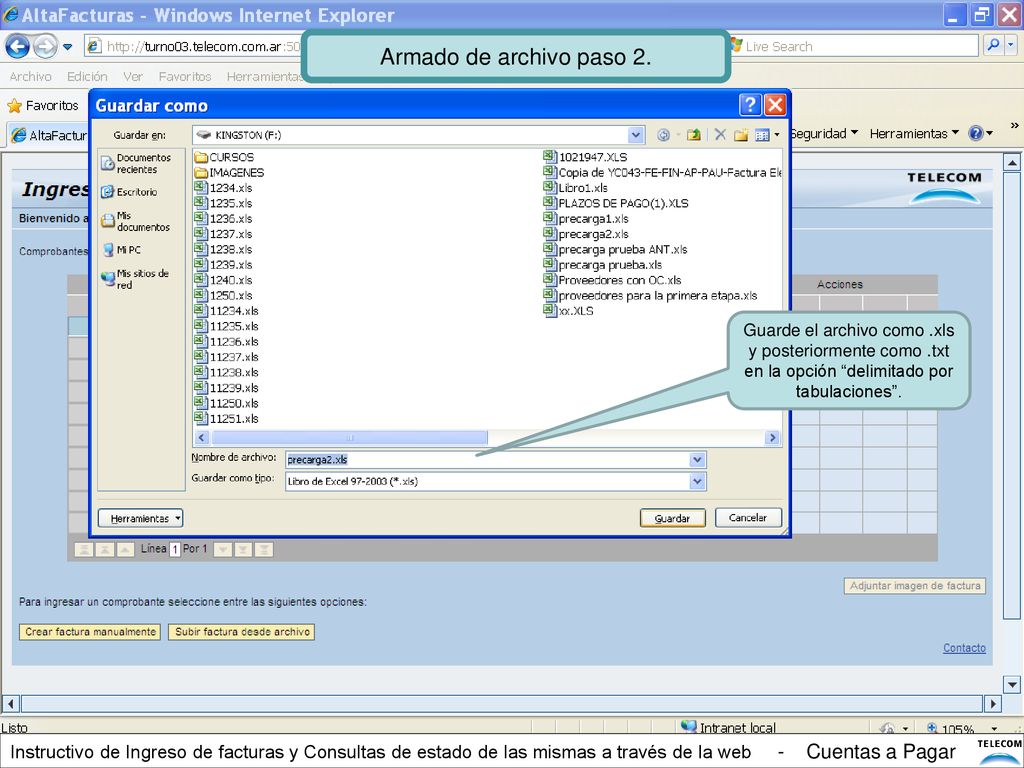
Task: Create a new folder icon
Action: click(741, 135)
